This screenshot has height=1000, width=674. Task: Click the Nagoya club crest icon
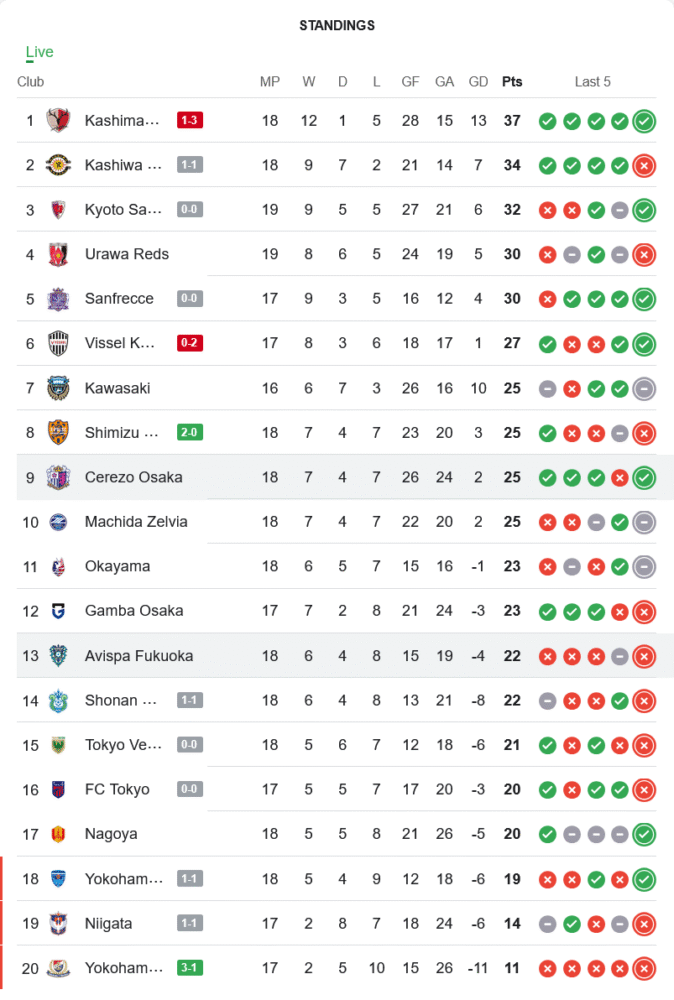click(x=59, y=834)
